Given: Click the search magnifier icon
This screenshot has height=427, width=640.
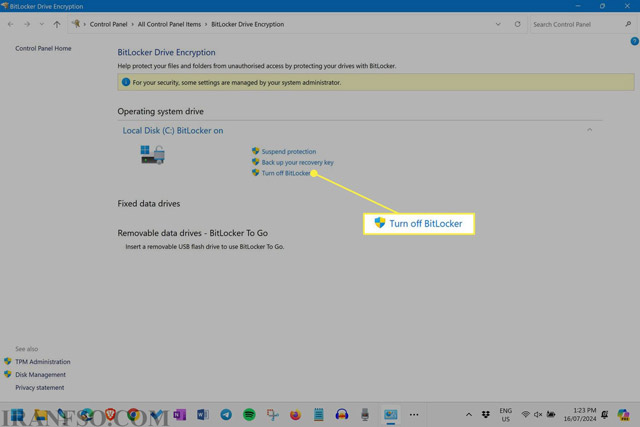Looking at the screenshot, I should pos(628,24).
